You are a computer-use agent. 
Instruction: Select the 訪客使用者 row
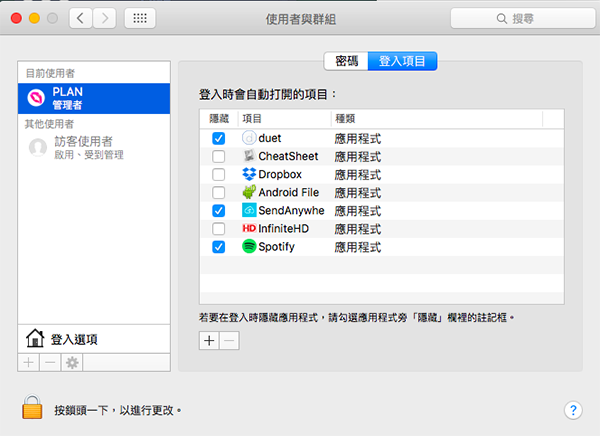(94, 148)
